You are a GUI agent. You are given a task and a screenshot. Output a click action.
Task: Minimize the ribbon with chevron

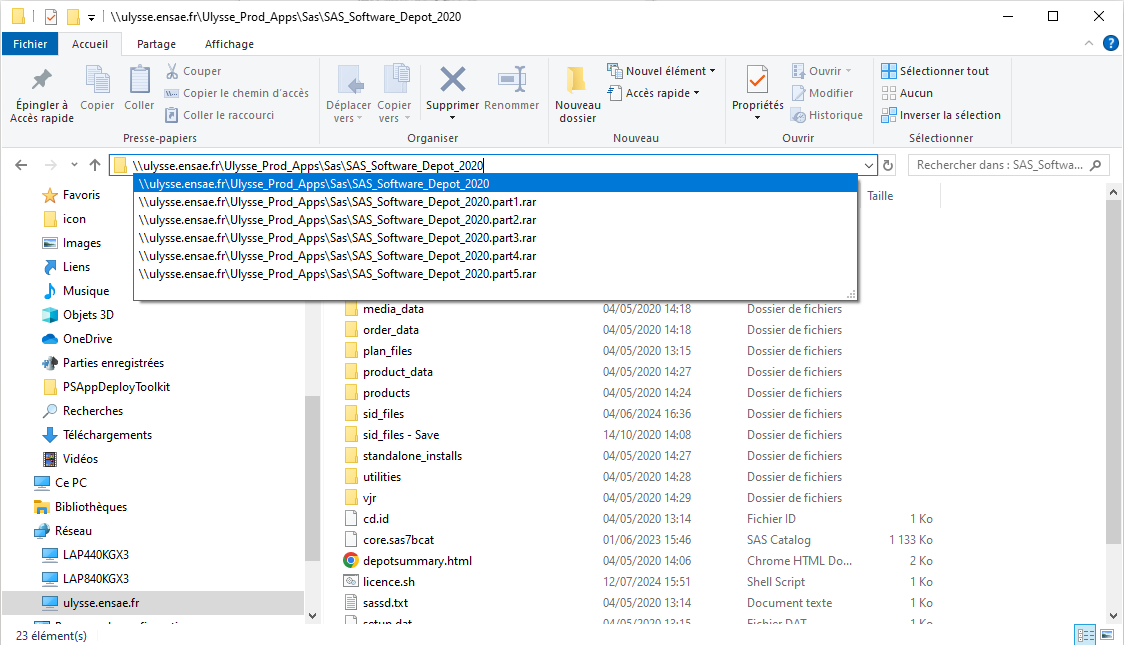(x=1089, y=44)
